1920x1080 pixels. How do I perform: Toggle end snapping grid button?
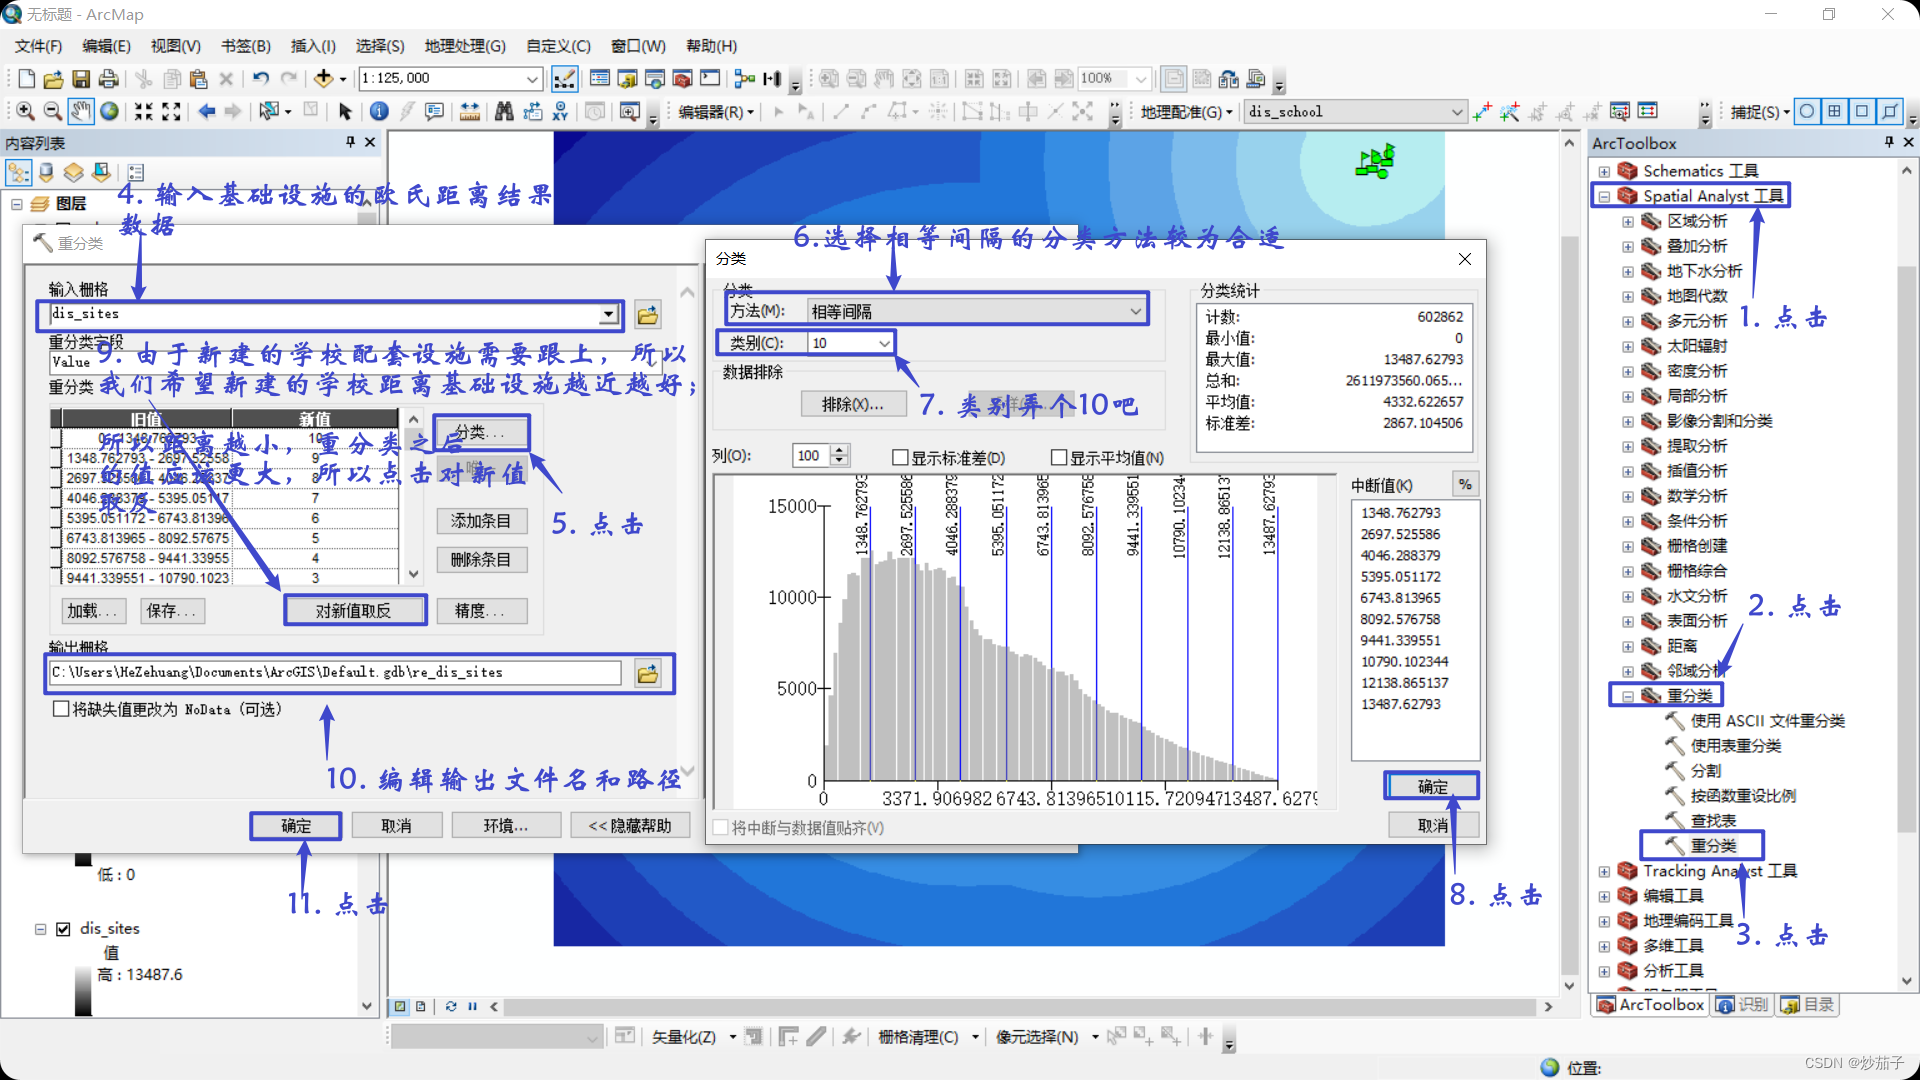click(x=1835, y=111)
